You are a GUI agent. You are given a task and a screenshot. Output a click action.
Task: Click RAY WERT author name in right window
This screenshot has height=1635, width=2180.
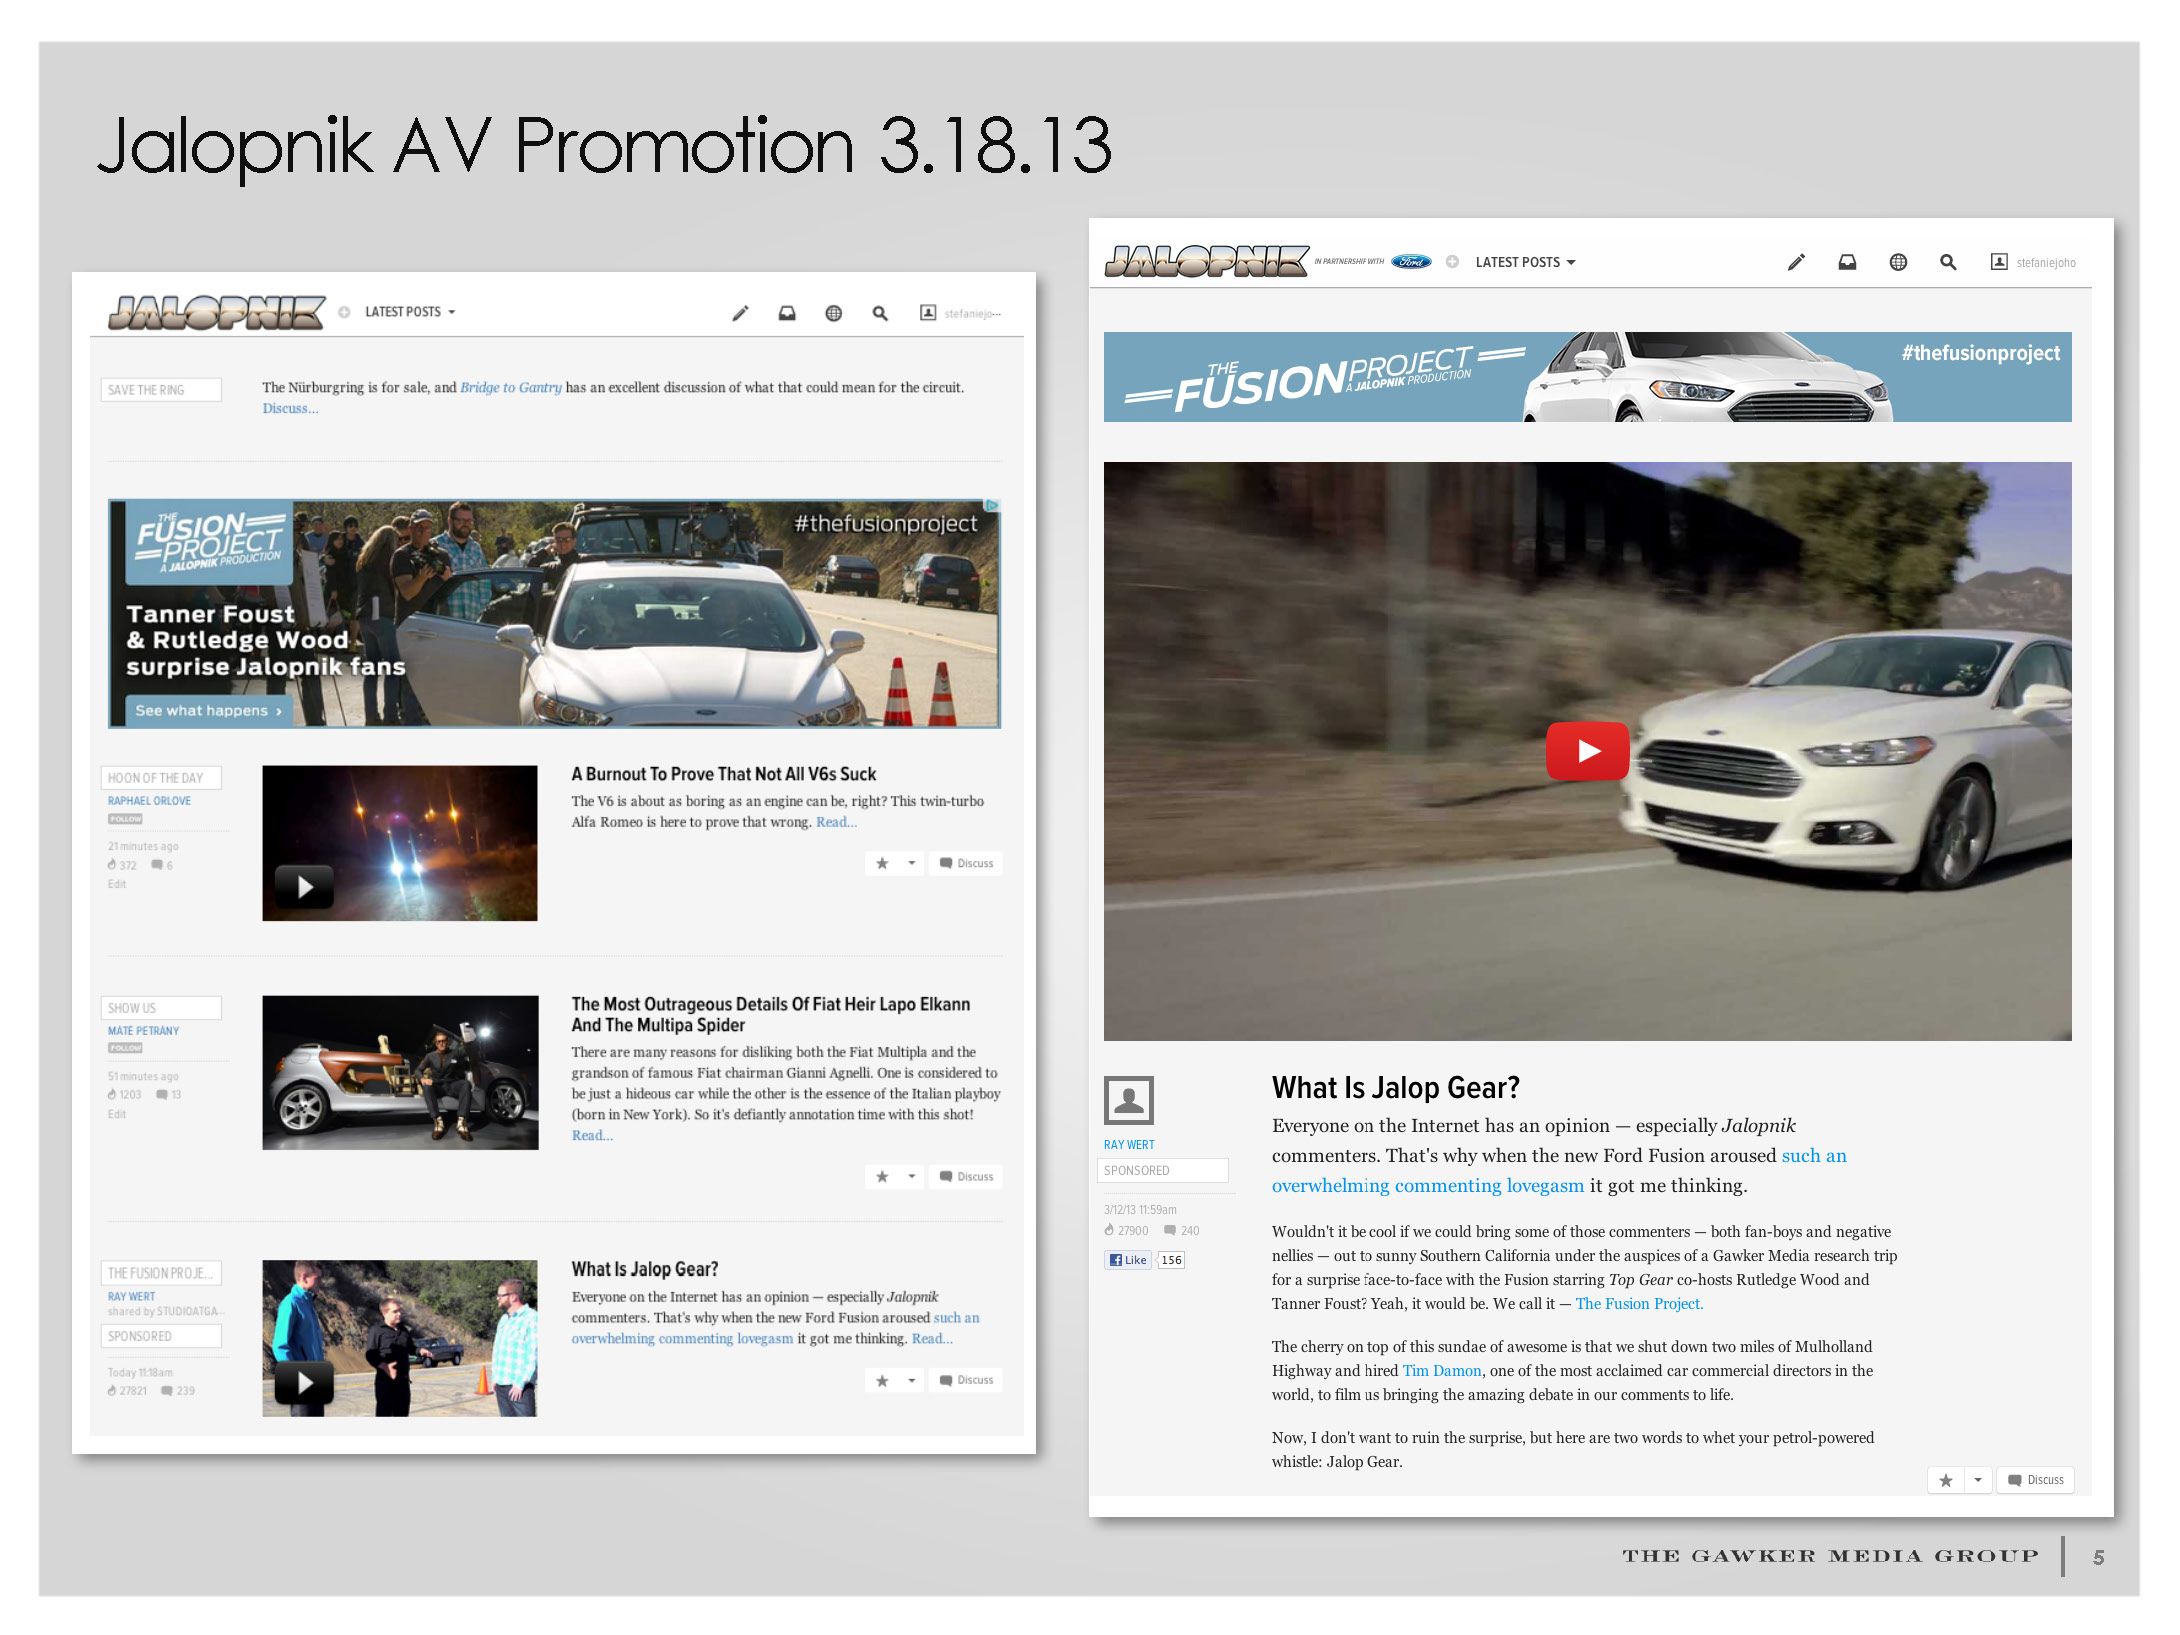pyautogui.click(x=1129, y=1145)
